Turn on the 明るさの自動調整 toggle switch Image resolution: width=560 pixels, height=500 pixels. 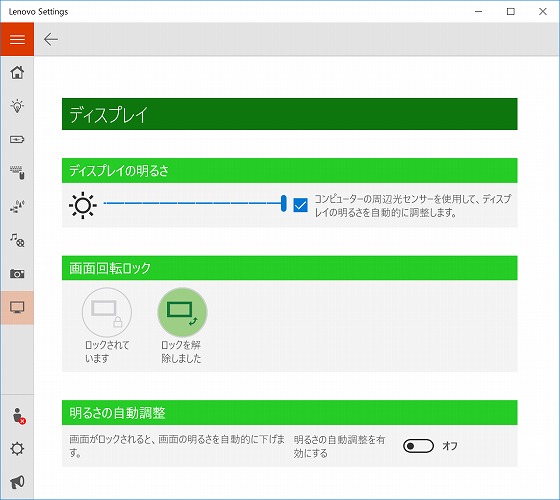(x=418, y=446)
